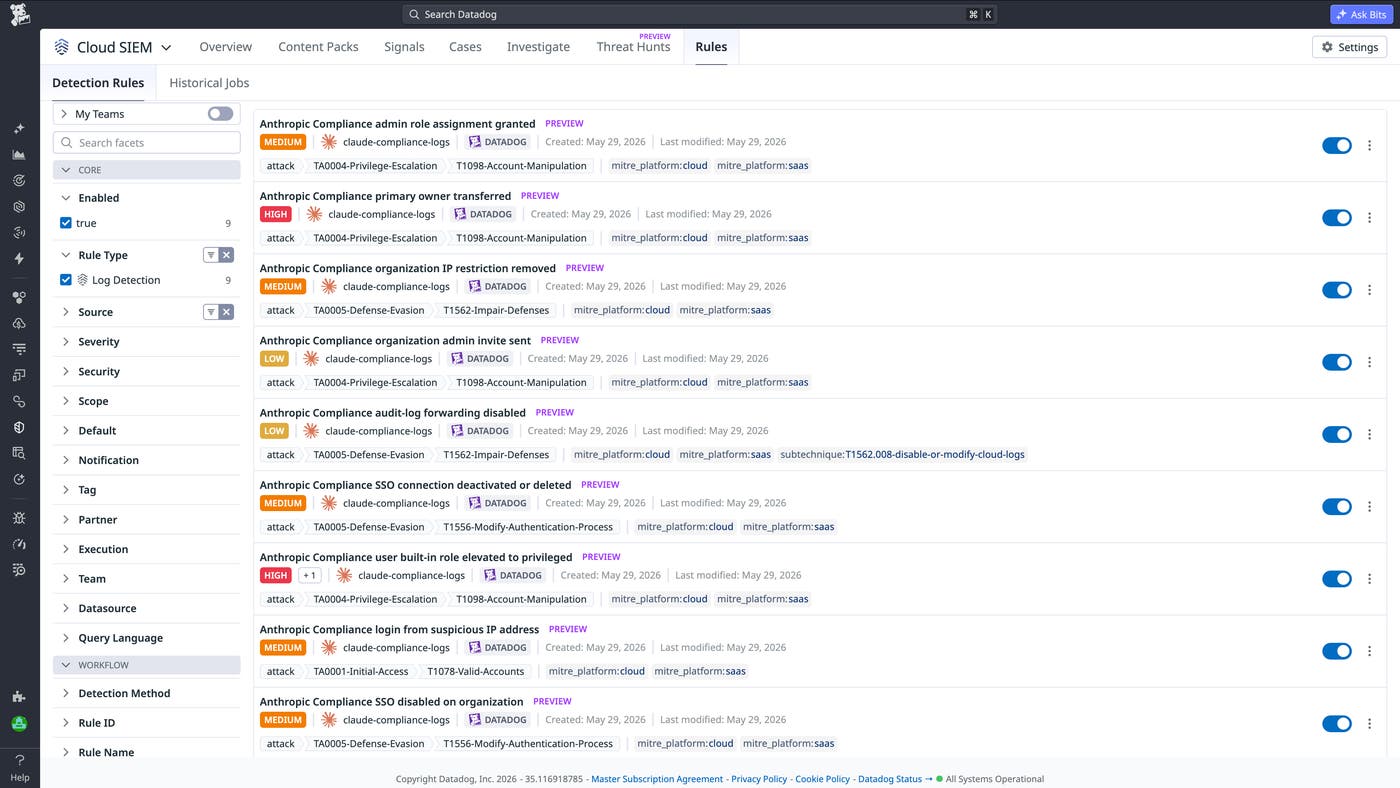Screen dimensions: 1400x788
Task: Disable the organization admin invite sent rule
Action: (x=1337, y=362)
